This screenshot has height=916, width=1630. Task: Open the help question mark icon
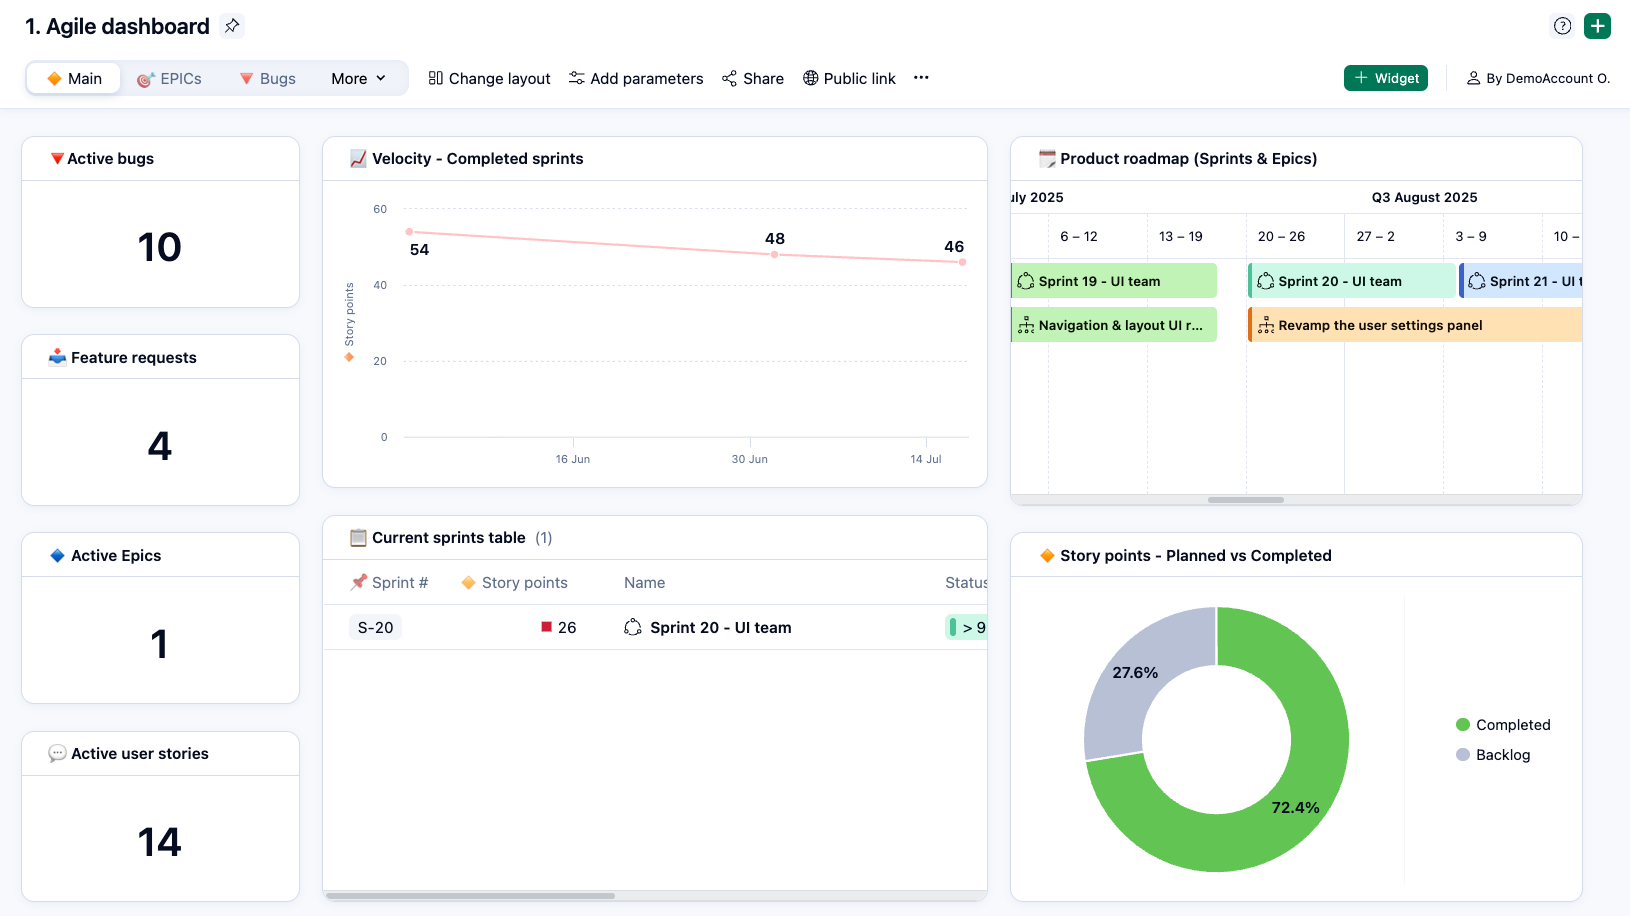(1562, 26)
